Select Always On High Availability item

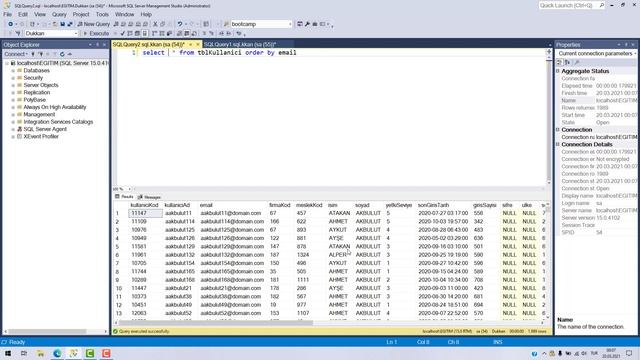pyautogui.click(x=55, y=107)
